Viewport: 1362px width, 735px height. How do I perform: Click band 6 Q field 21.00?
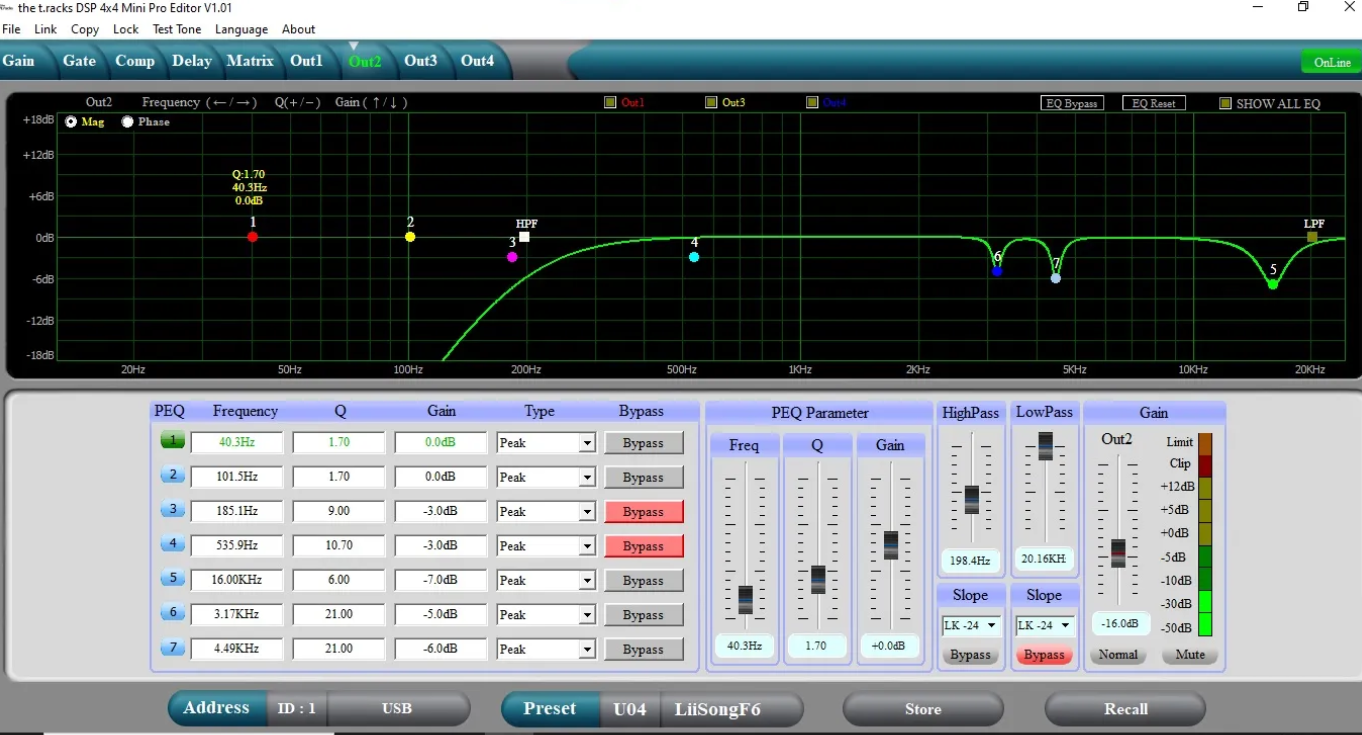click(x=338, y=615)
